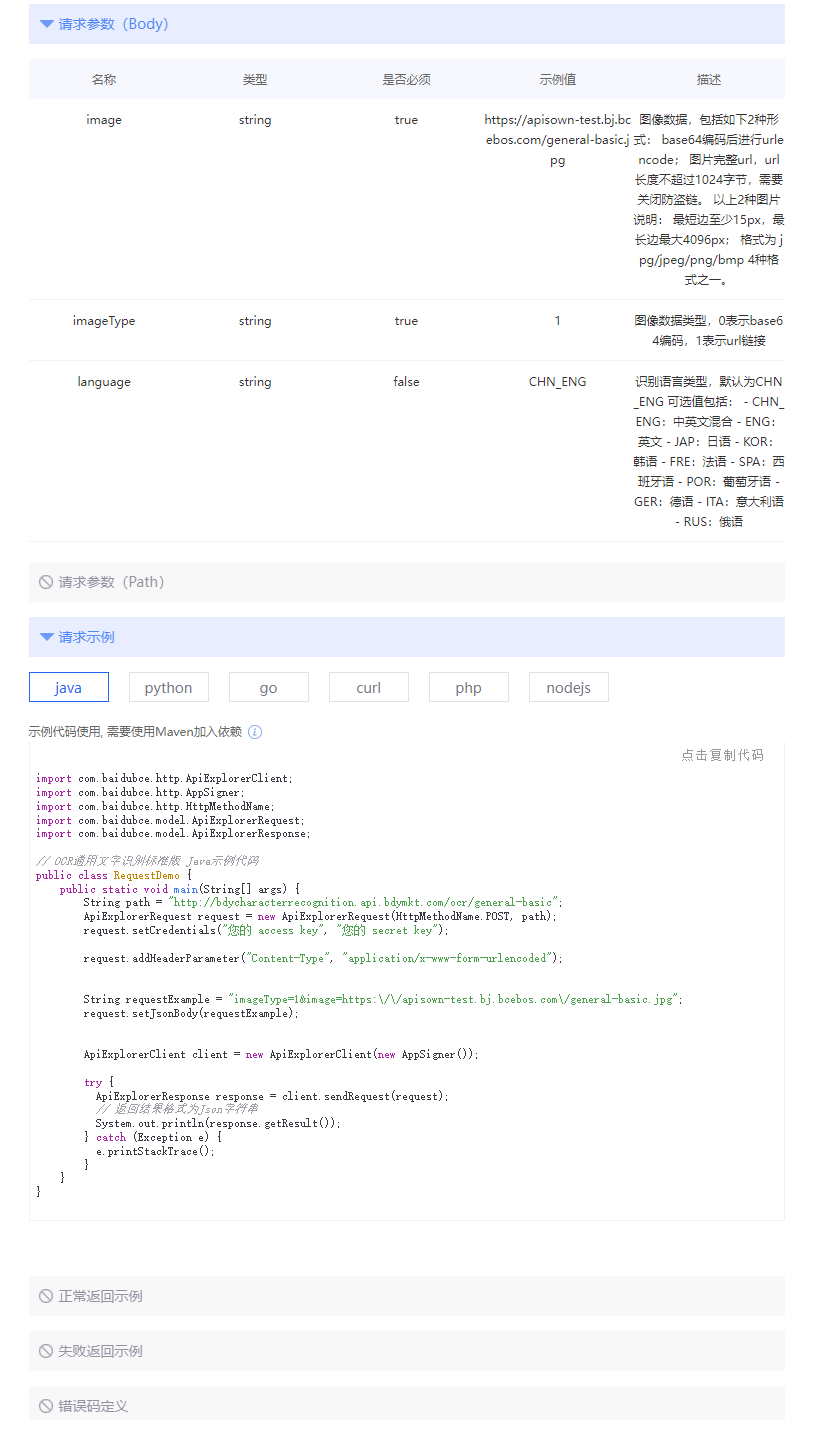This screenshot has height=1456, width=824.
Task: Click the disabled icon beside 正常返回示例
Action: pos(46,1296)
